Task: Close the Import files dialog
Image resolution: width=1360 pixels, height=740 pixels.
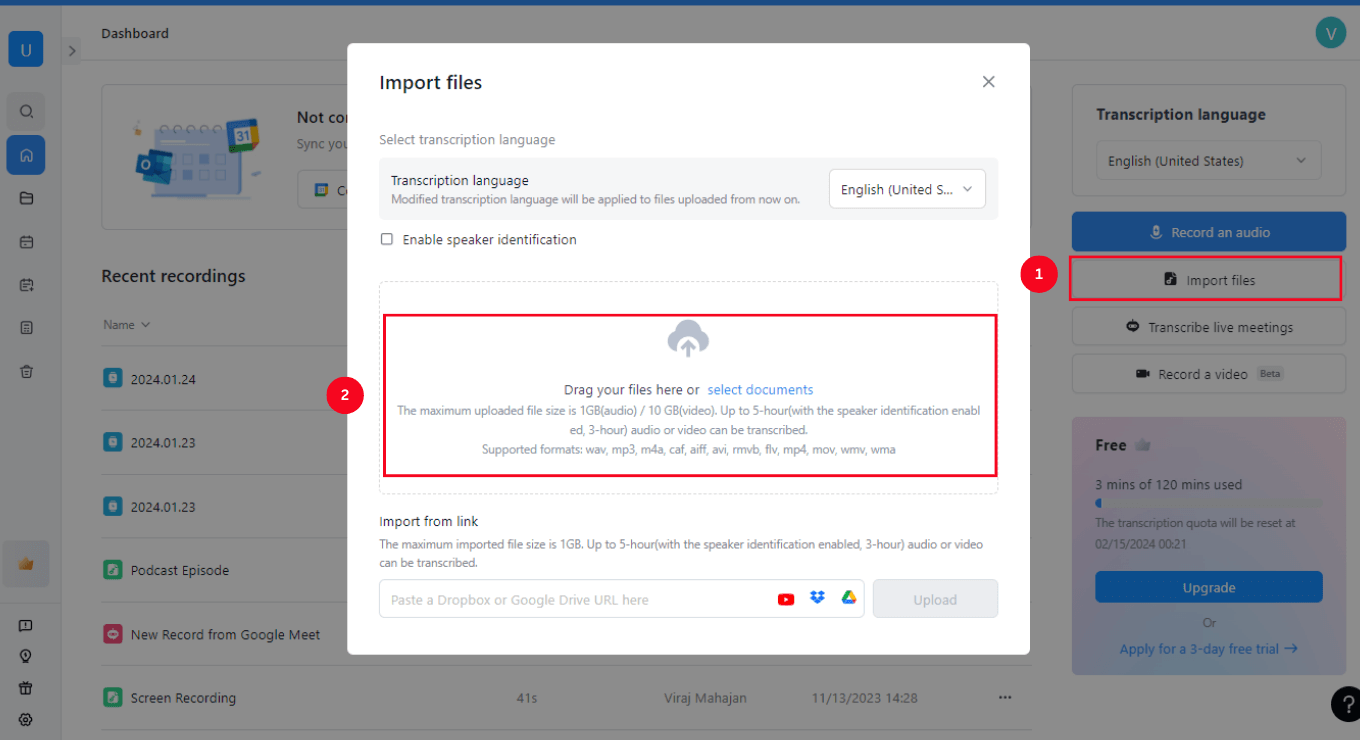Action: click(x=988, y=82)
